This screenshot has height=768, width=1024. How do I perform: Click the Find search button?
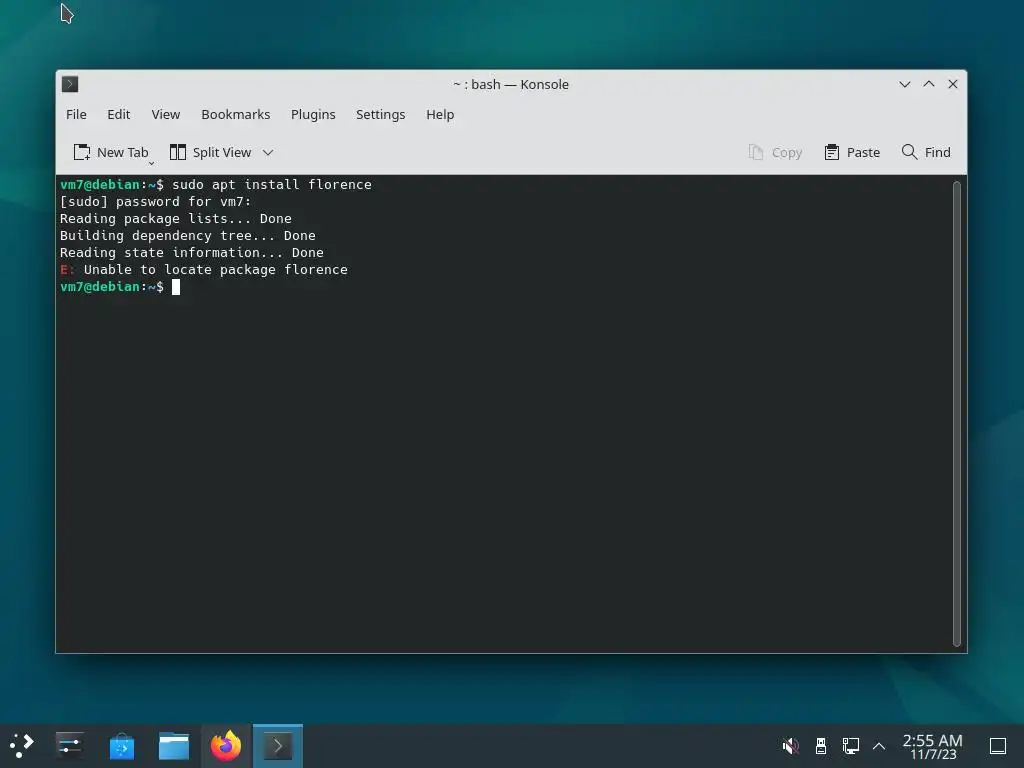(x=926, y=152)
